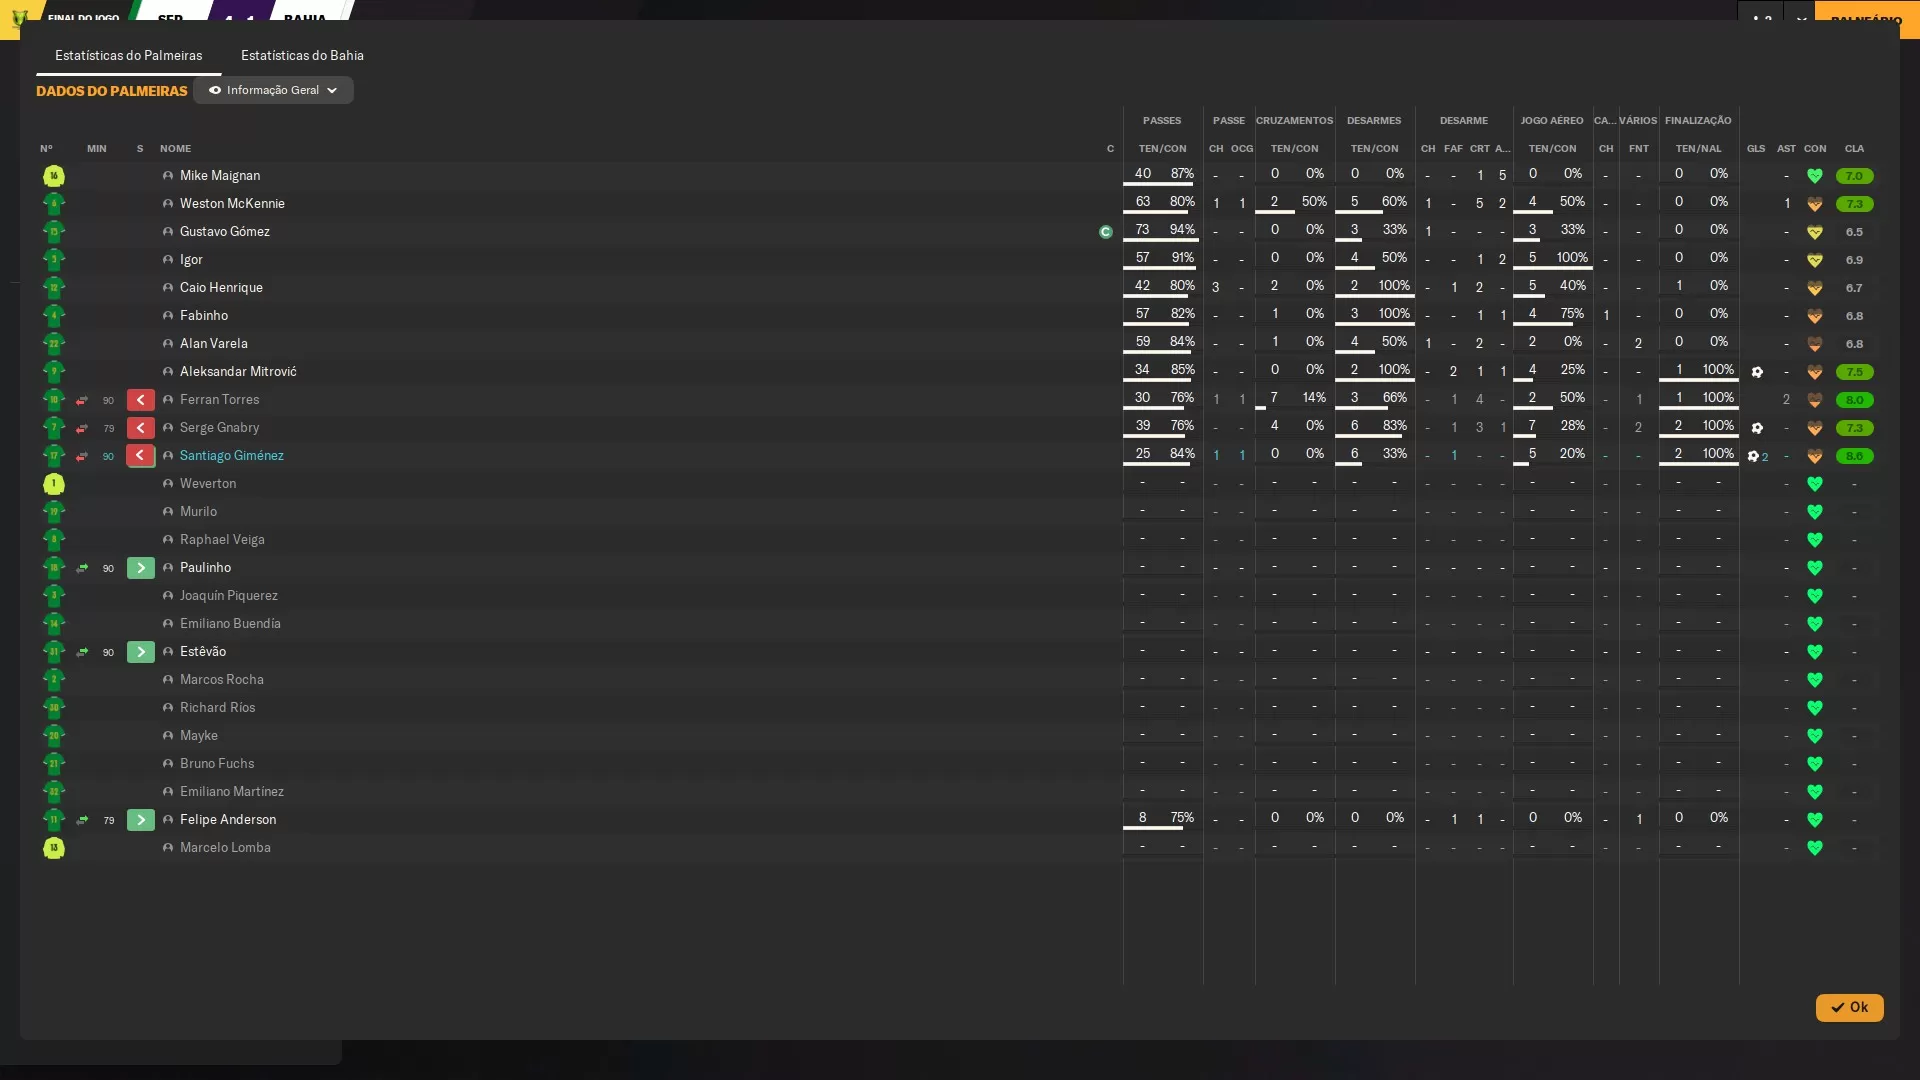The height and width of the screenshot is (1080, 1920).
Task: Select Mayke row
Action: click(960, 736)
